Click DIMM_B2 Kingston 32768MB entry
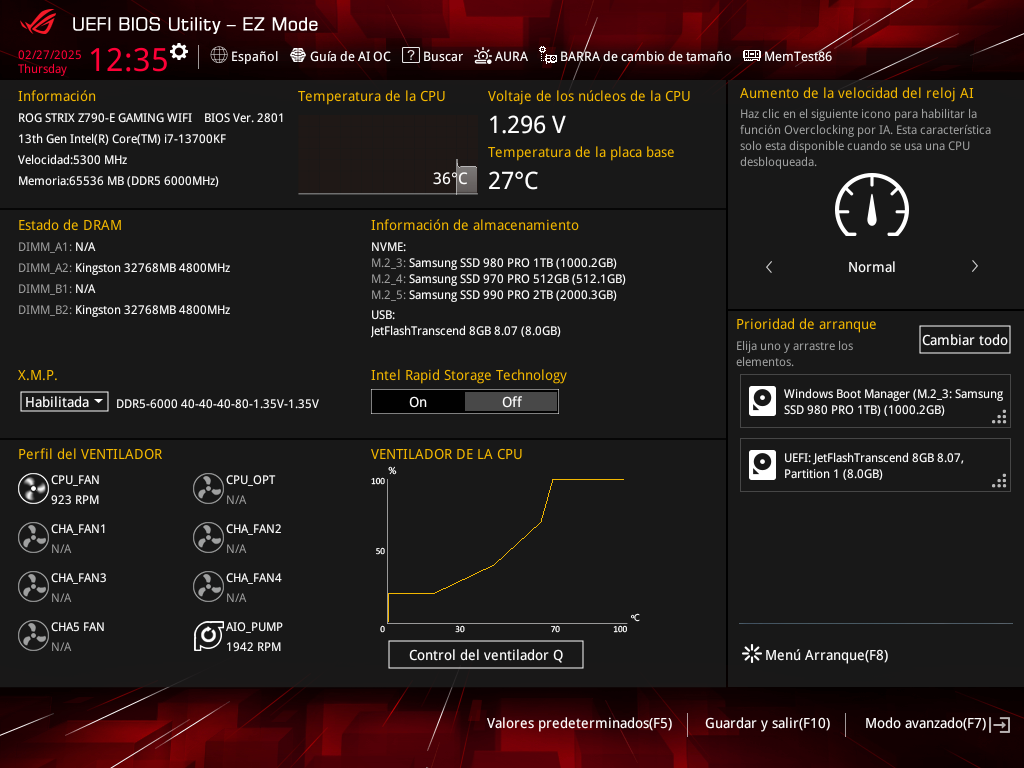This screenshot has width=1024, height=768. 124,310
